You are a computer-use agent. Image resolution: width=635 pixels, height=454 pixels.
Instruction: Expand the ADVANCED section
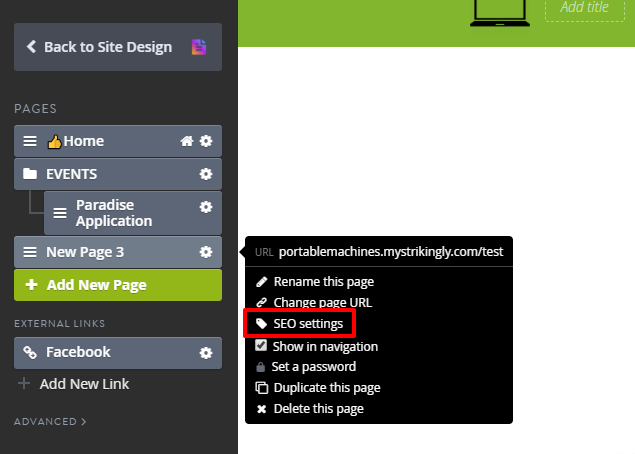coord(50,422)
